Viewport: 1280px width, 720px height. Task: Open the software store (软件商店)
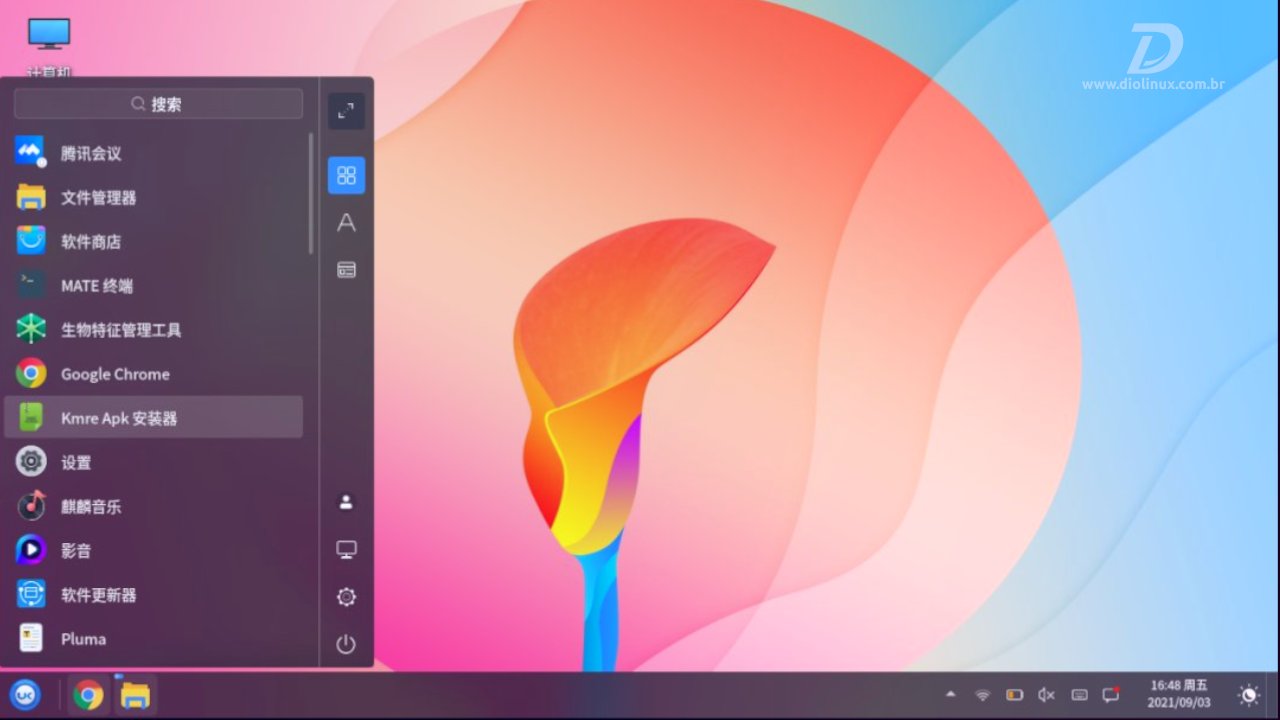pyautogui.click(x=154, y=241)
